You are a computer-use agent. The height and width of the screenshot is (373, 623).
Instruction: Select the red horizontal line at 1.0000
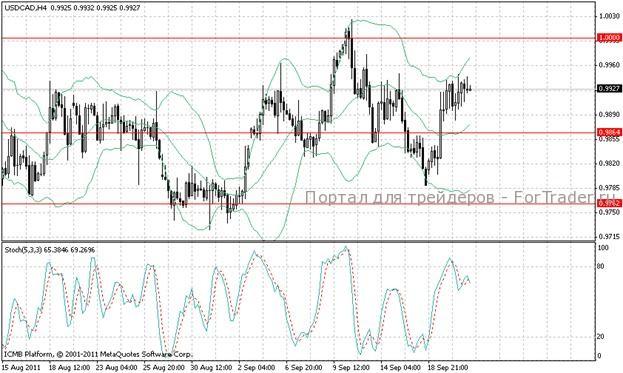298,39
